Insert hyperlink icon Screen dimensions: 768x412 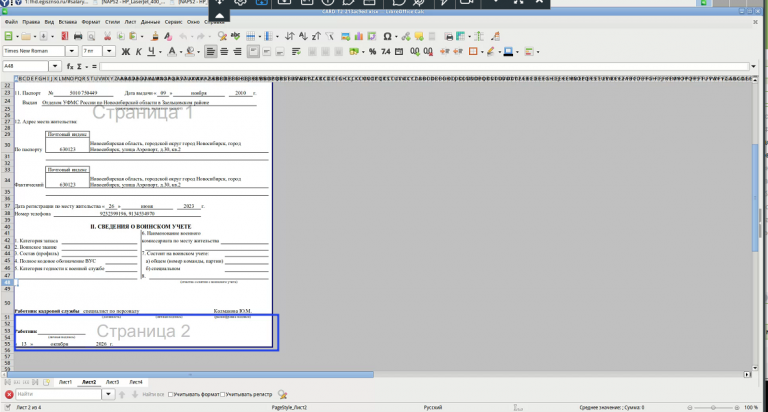[406, 36]
